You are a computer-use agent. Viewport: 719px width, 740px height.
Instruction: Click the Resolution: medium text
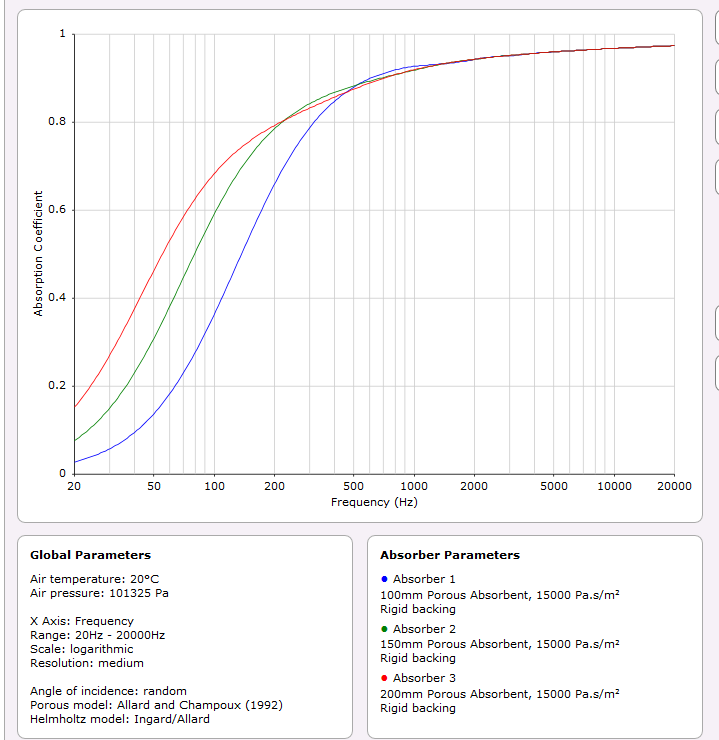pos(86,663)
